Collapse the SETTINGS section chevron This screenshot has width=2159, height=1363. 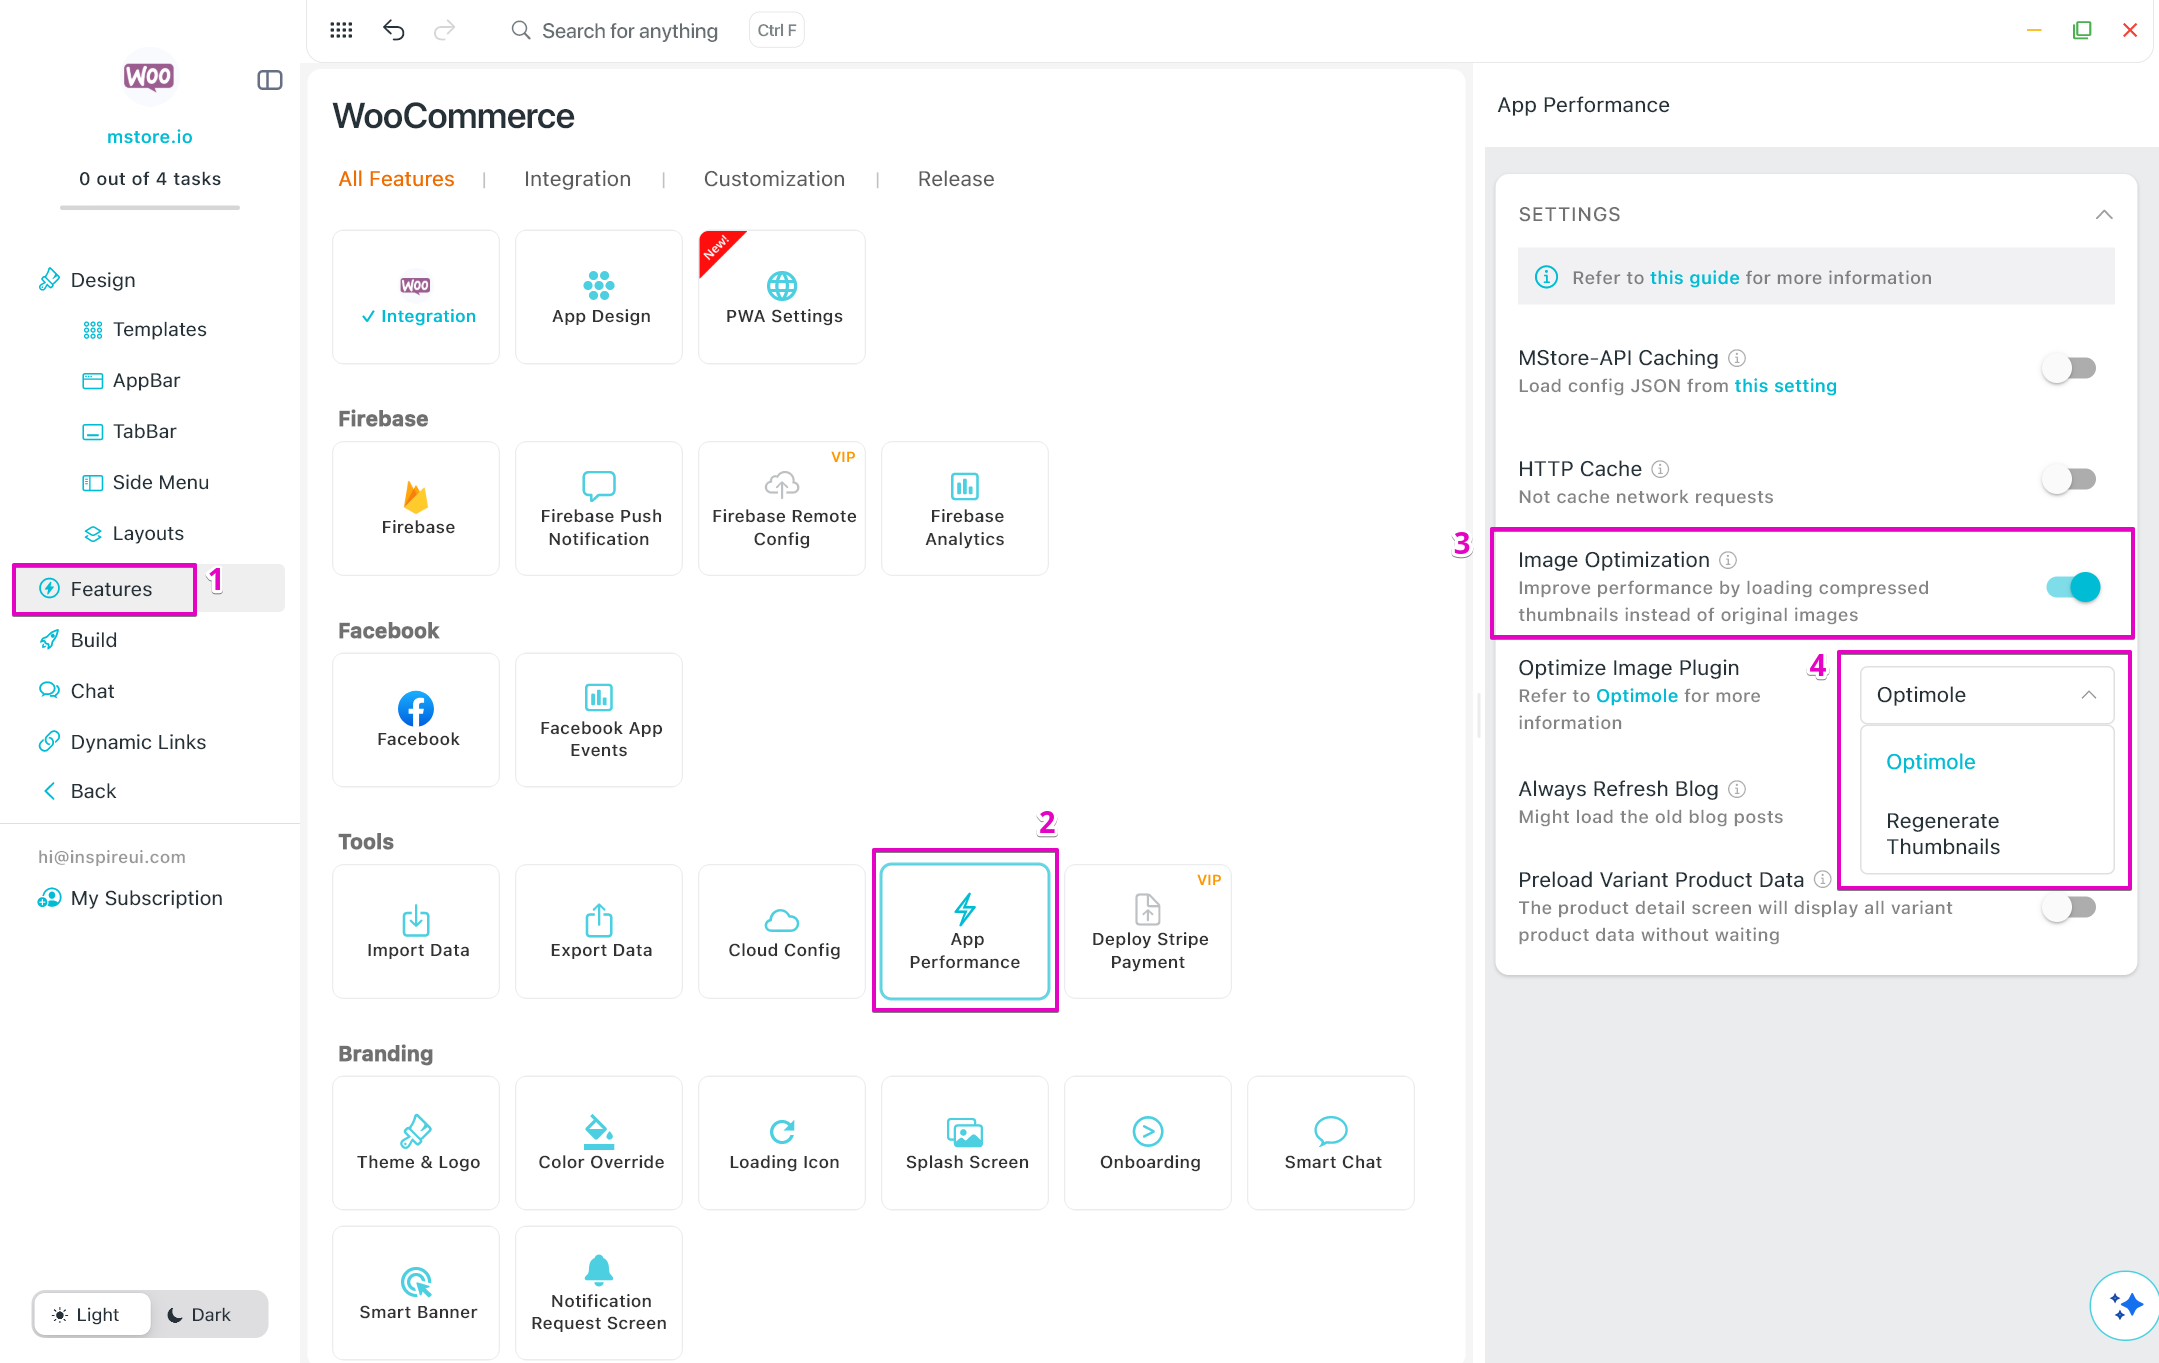(2104, 215)
